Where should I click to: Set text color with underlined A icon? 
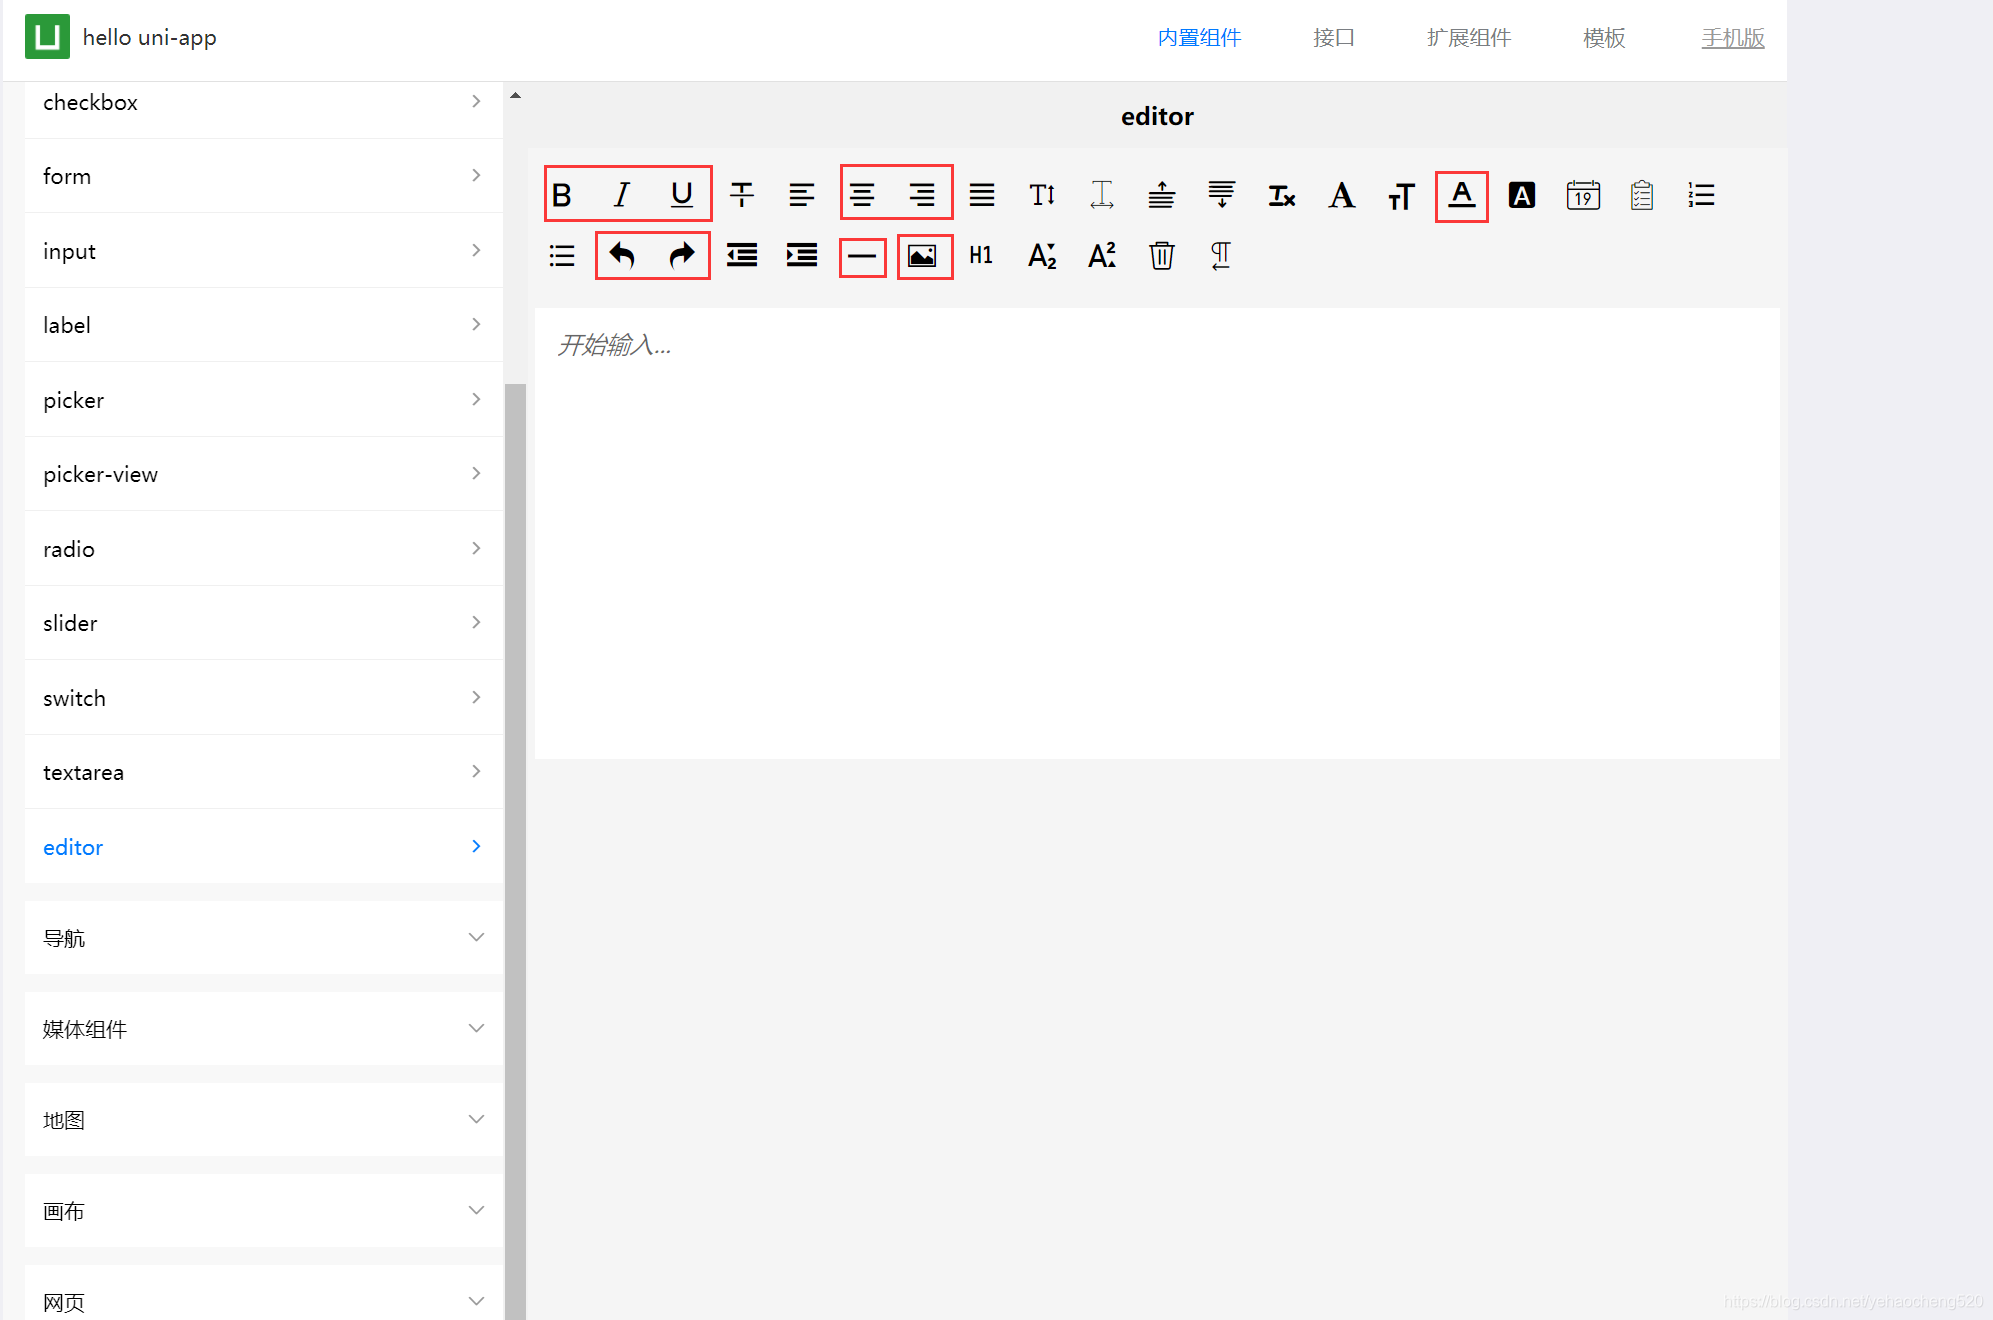[x=1462, y=195]
